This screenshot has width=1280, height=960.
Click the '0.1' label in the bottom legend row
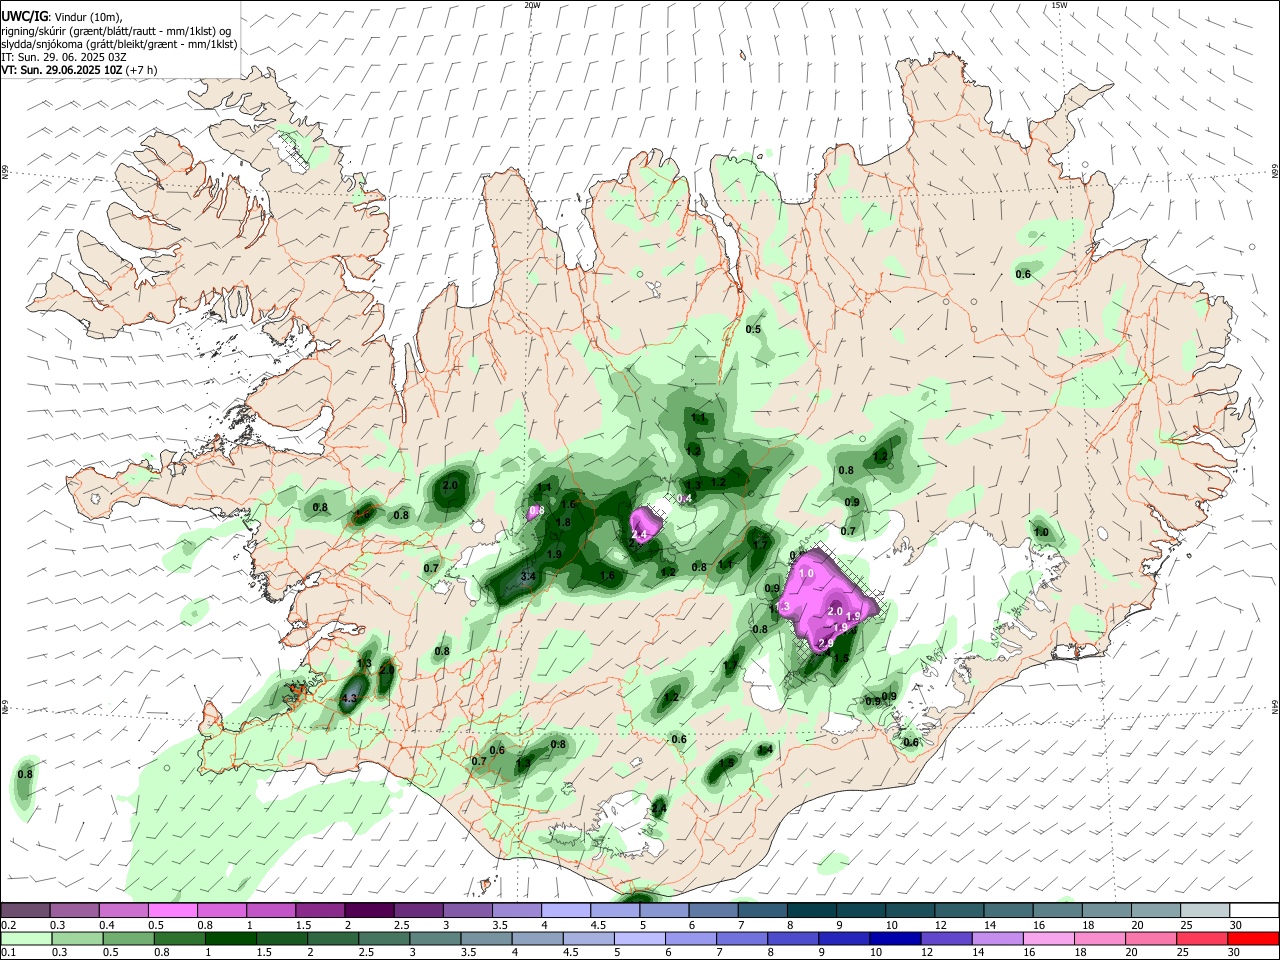(8, 954)
